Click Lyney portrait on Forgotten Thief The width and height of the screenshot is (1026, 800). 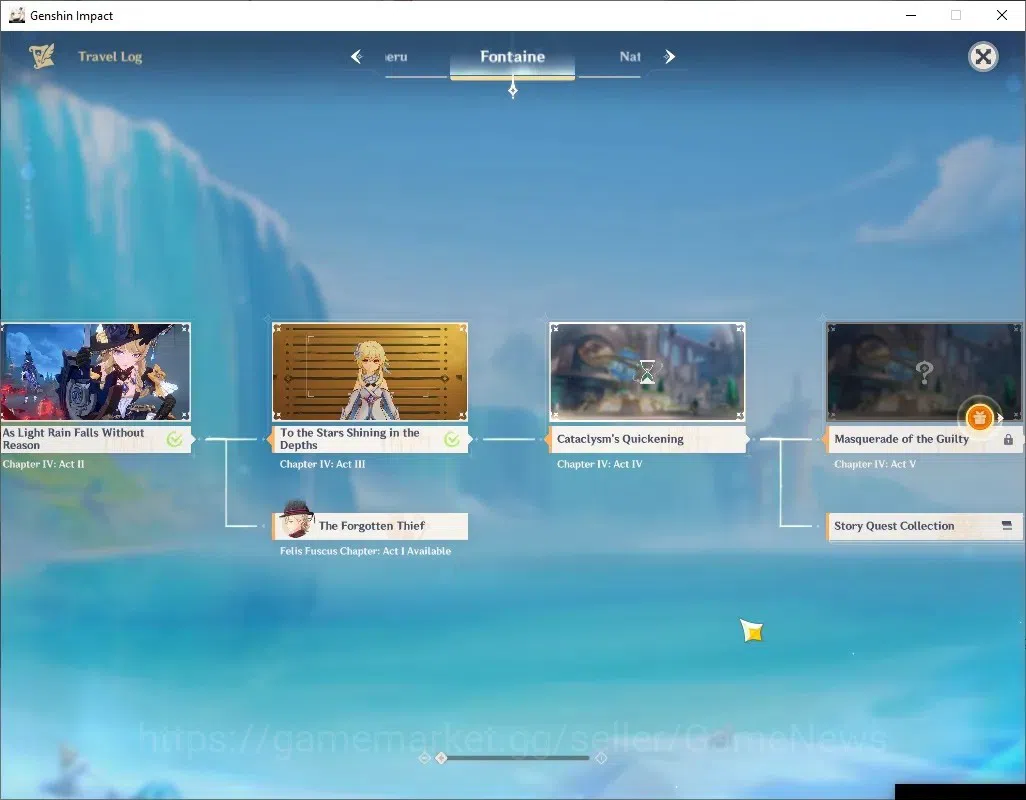(296, 519)
